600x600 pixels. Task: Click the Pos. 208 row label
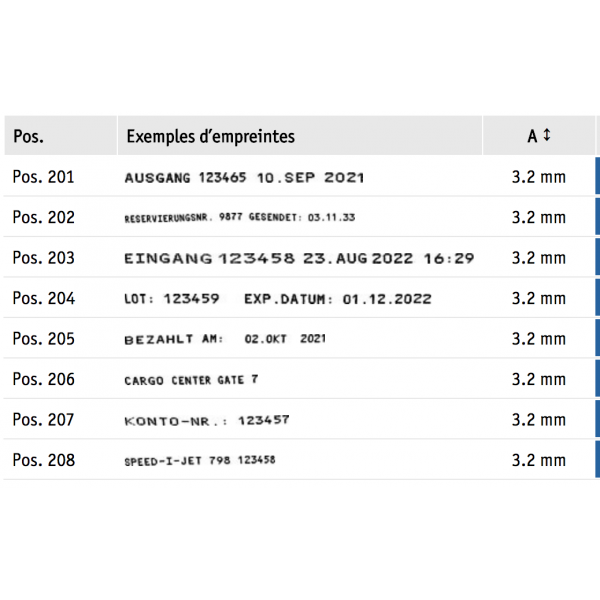pos(43,461)
